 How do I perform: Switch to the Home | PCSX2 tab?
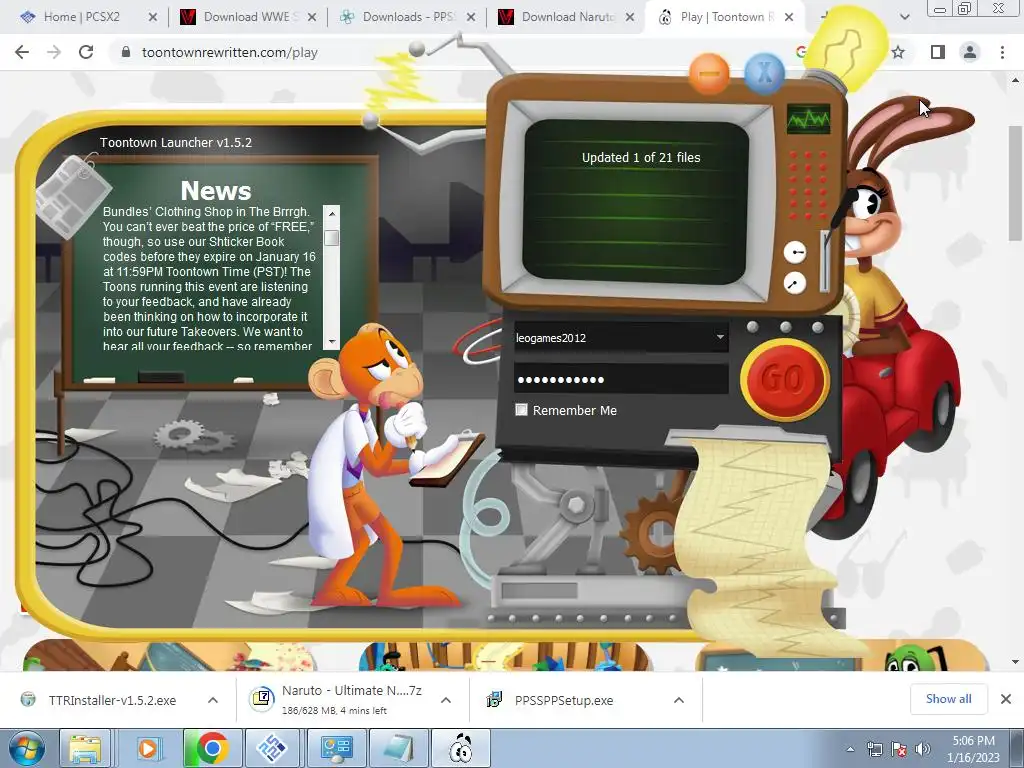coord(89,17)
